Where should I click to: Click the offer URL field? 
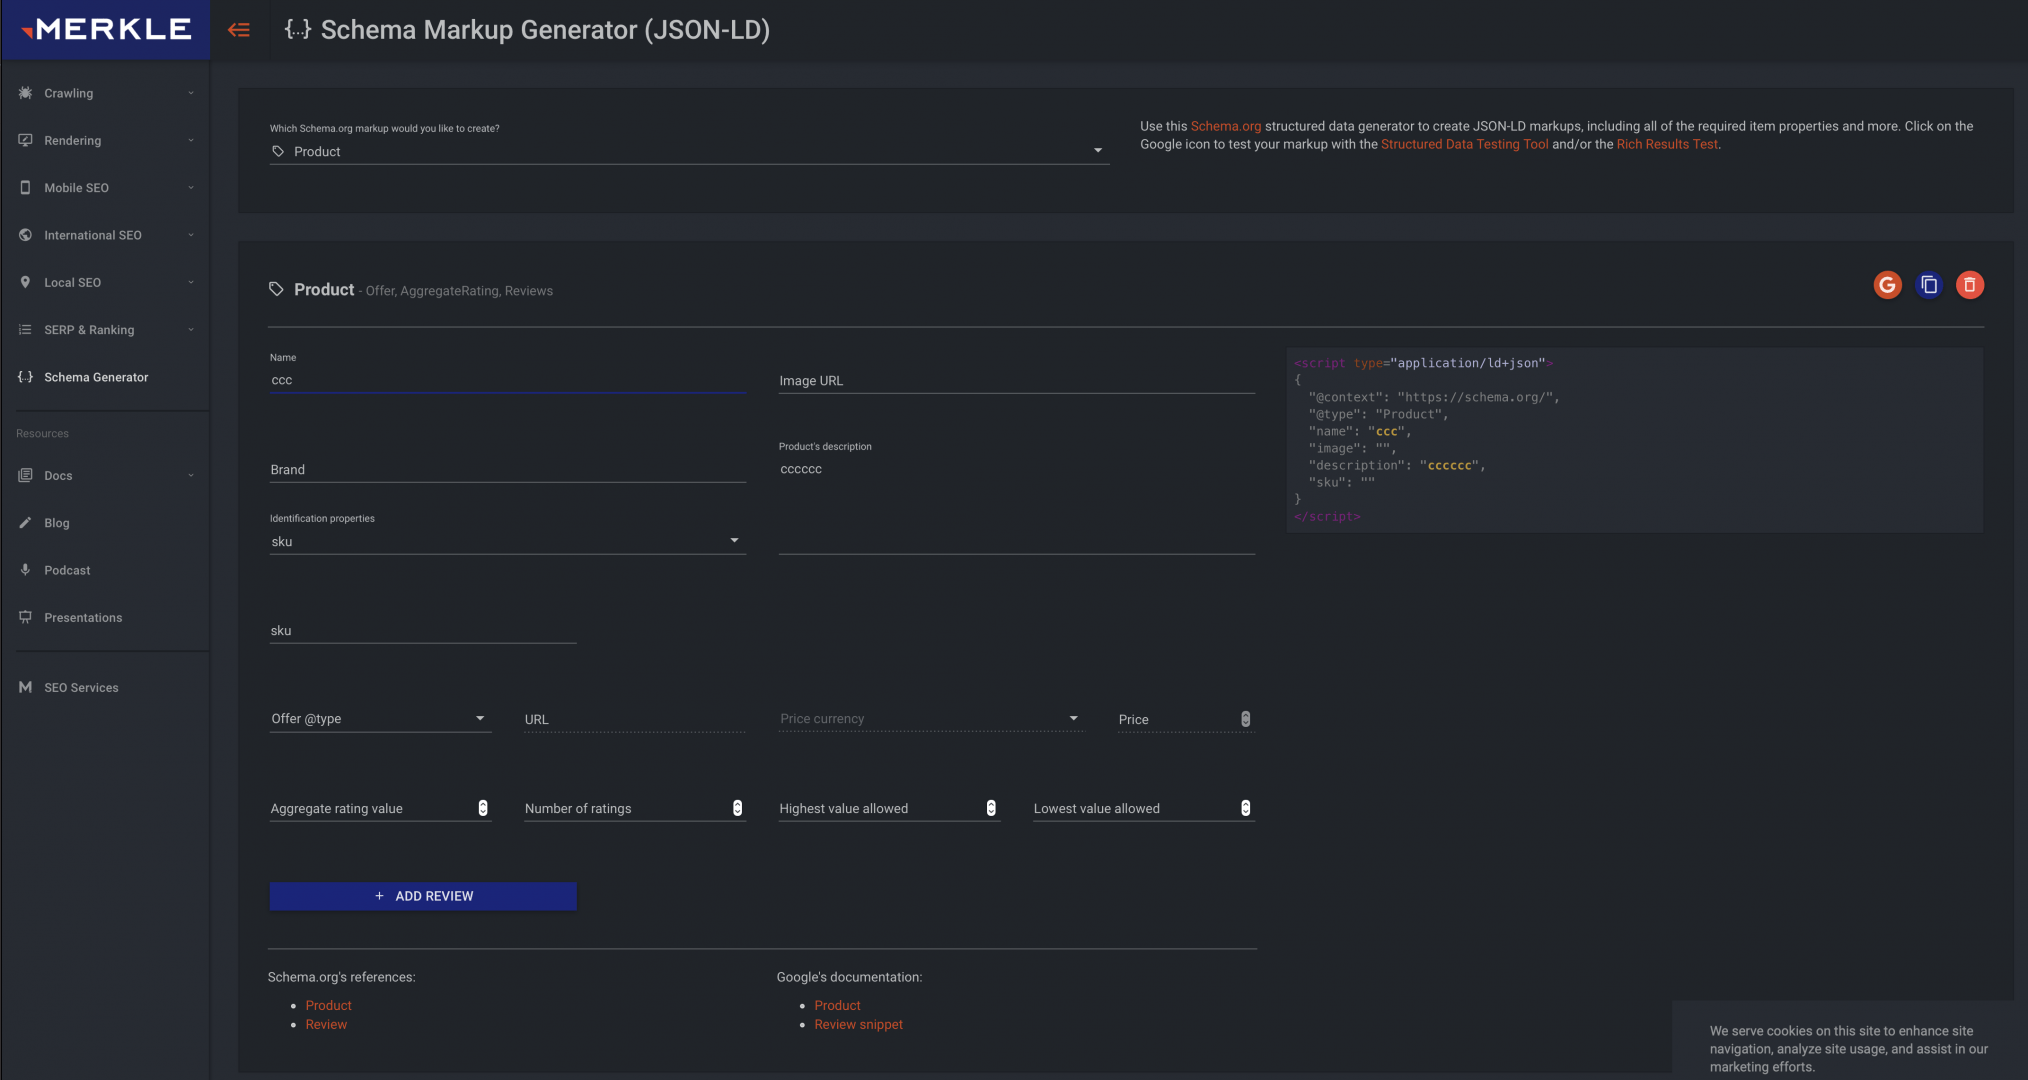pyautogui.click(x=634, y=719)
